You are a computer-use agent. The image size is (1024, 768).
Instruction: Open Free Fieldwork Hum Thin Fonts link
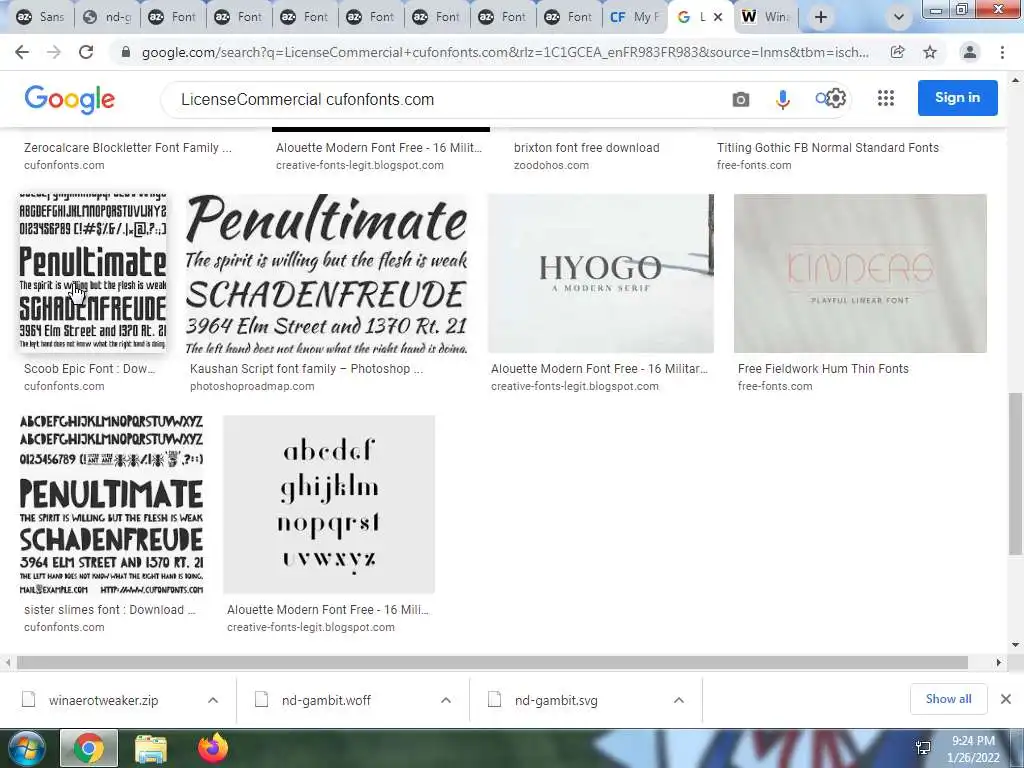click(823, 368)
